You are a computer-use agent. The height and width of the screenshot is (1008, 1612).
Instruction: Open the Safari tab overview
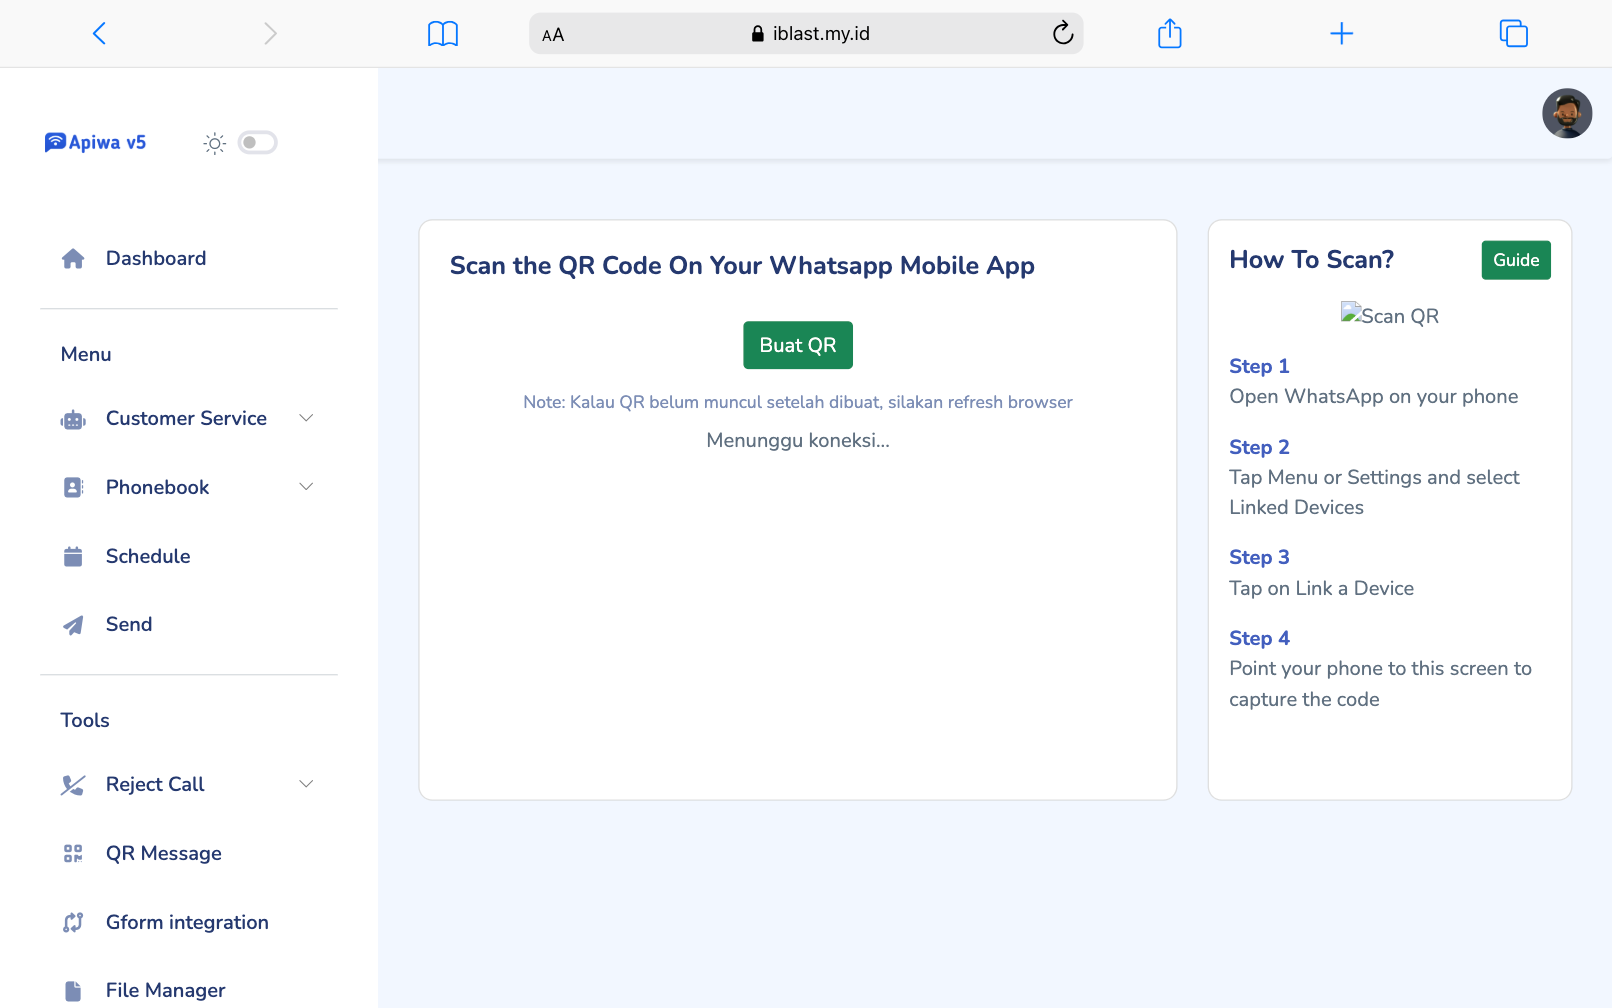coord(1513,34)
